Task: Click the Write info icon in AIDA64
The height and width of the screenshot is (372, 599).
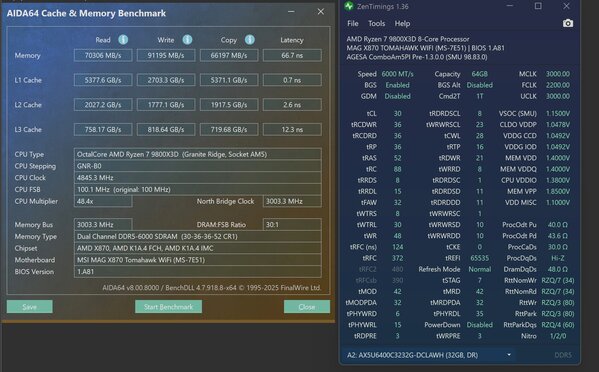Action: point(187,39)
